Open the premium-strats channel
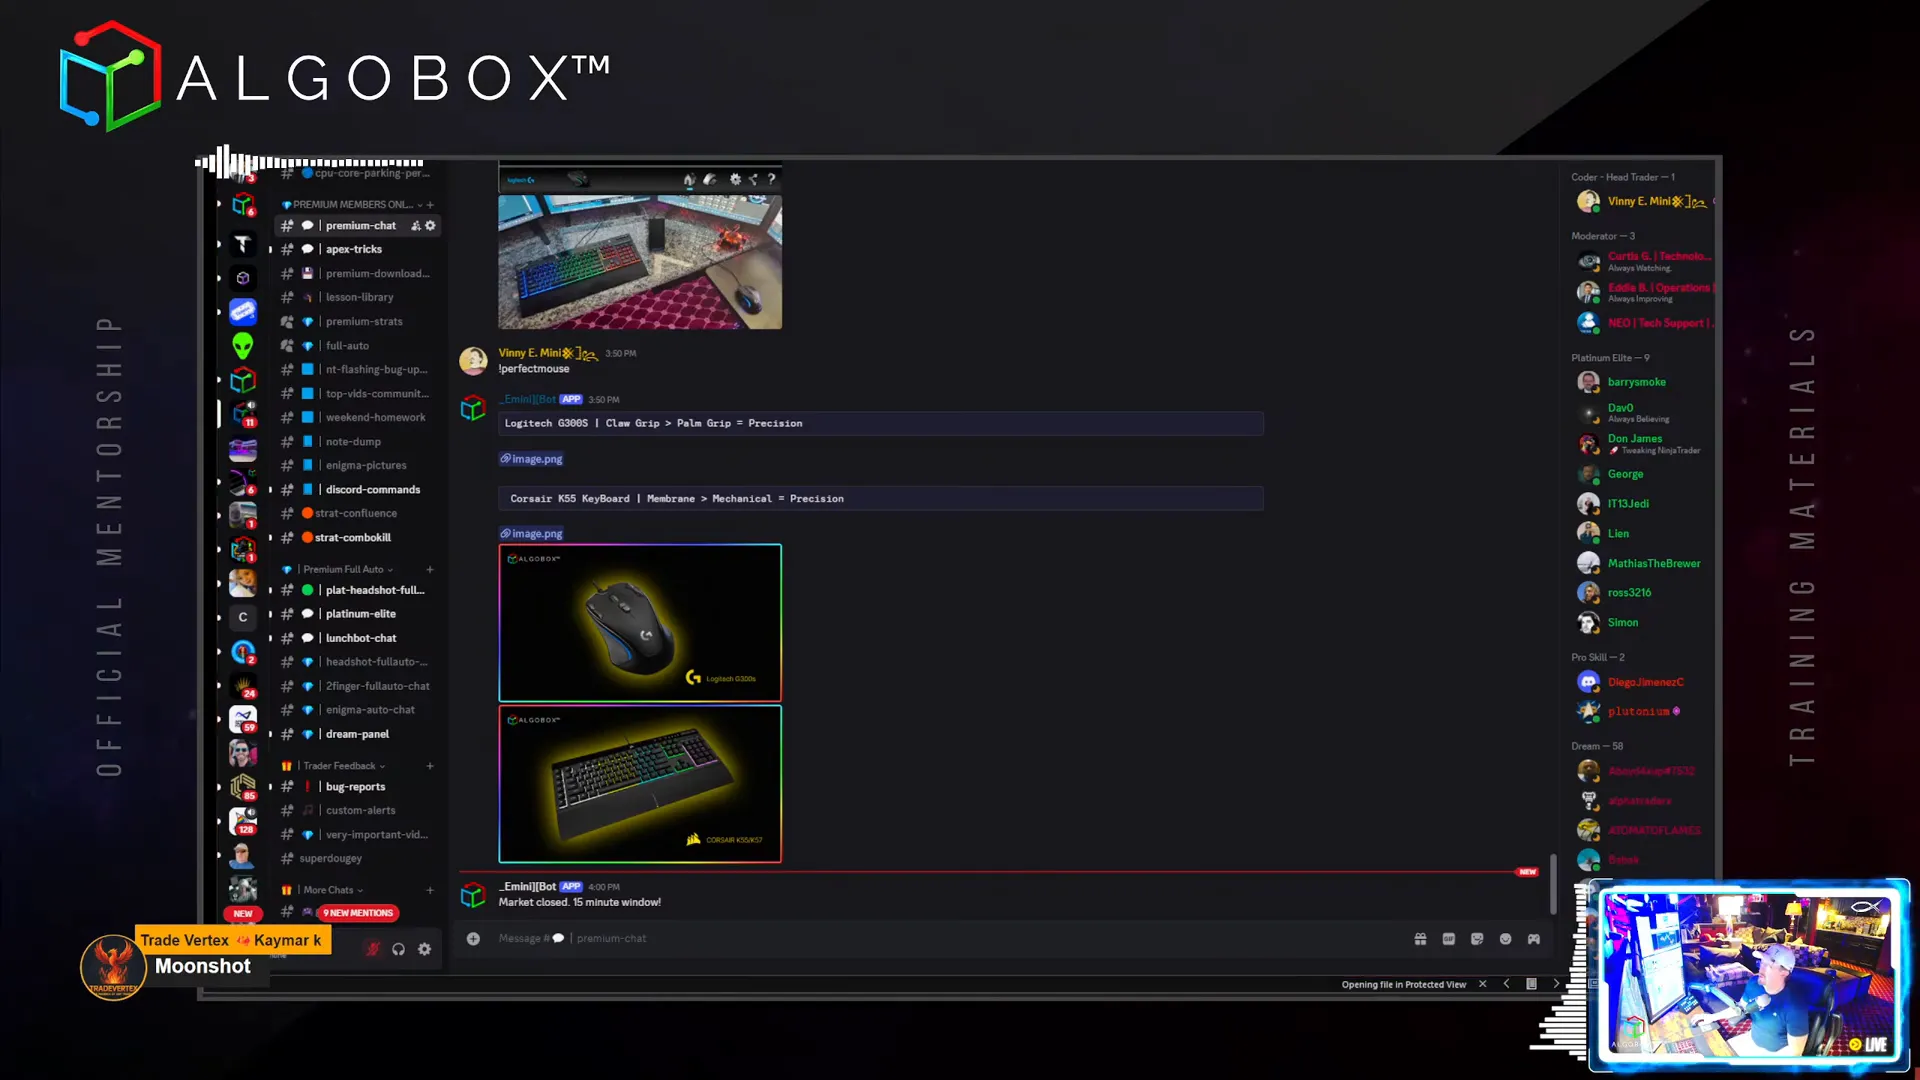This screenshot has height=1080, width=1920. pos(358,322)
